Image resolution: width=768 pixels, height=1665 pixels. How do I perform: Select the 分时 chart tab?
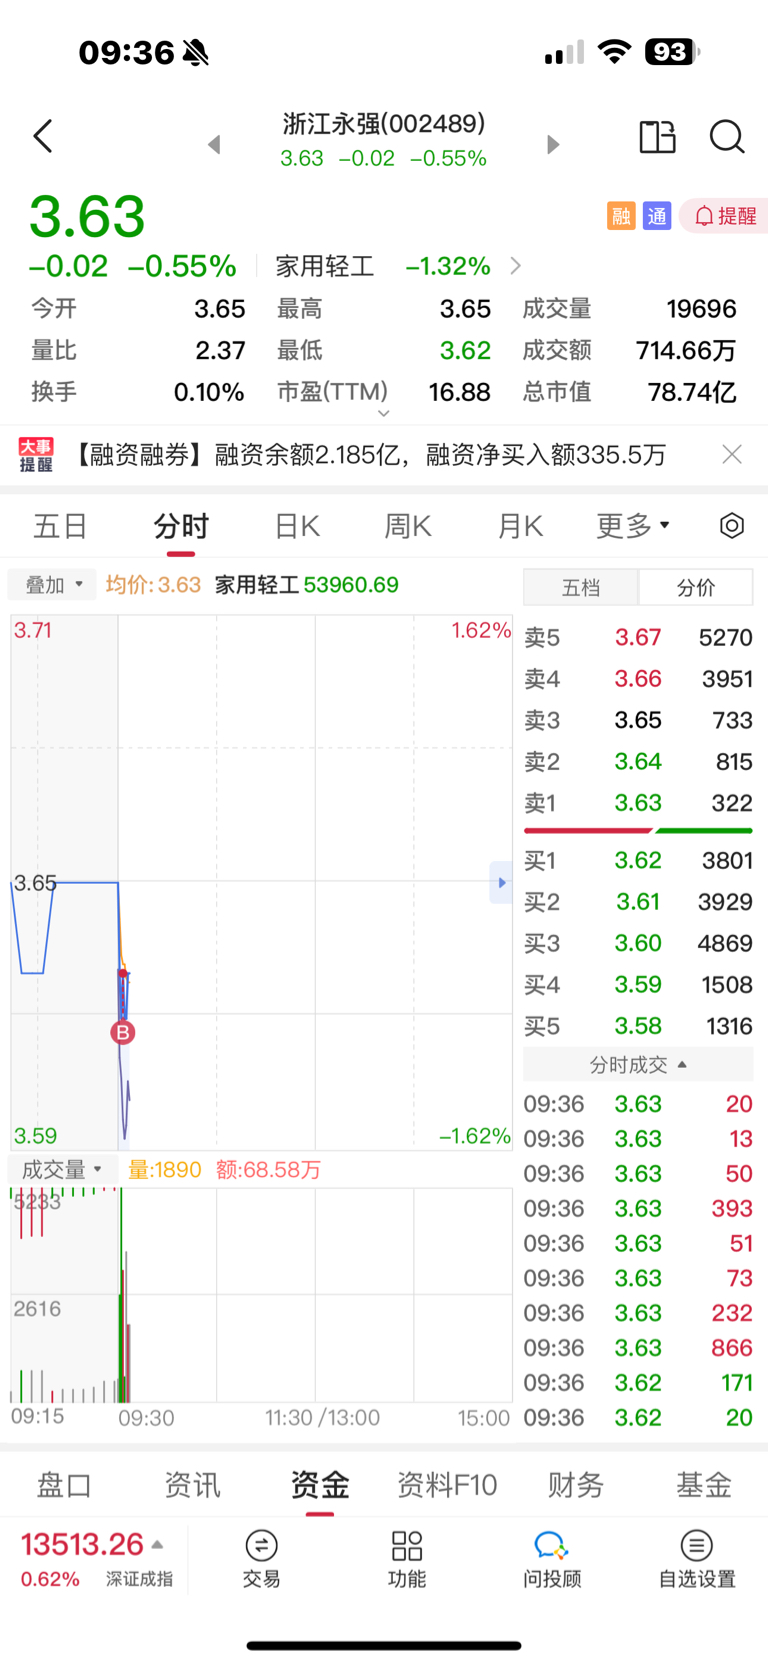[x=181, y=526]
